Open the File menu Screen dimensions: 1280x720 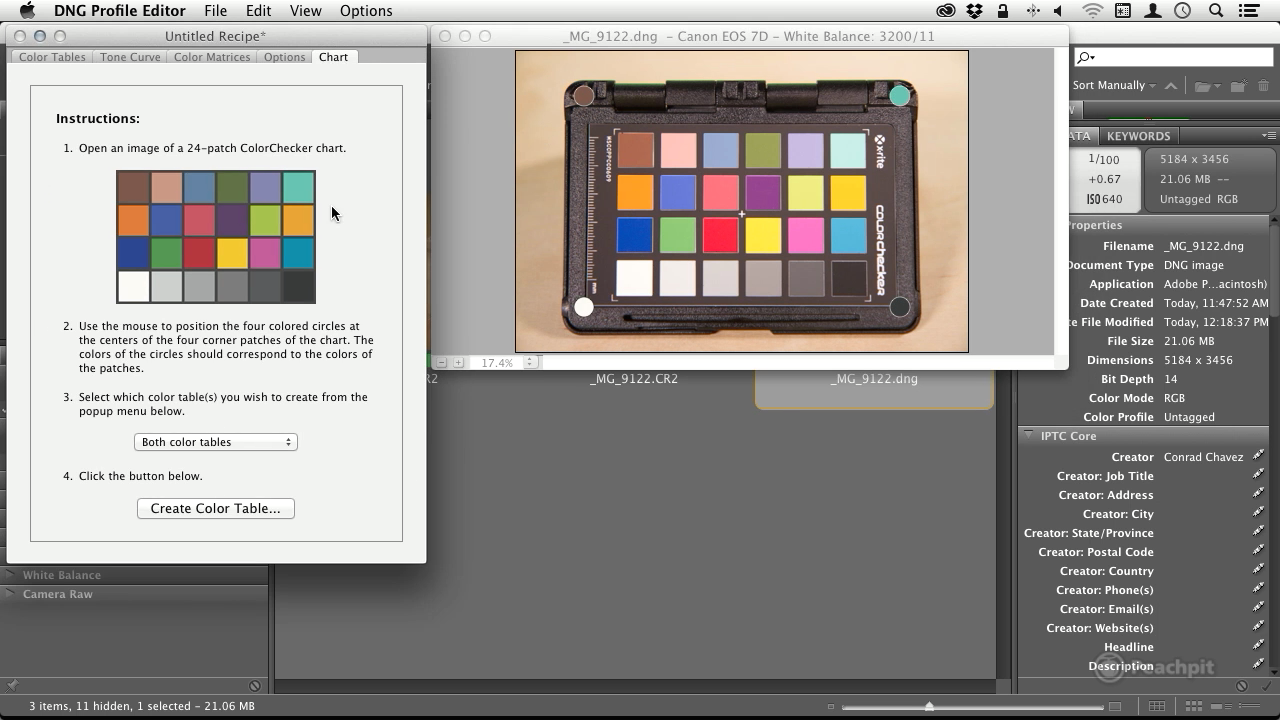215,11
